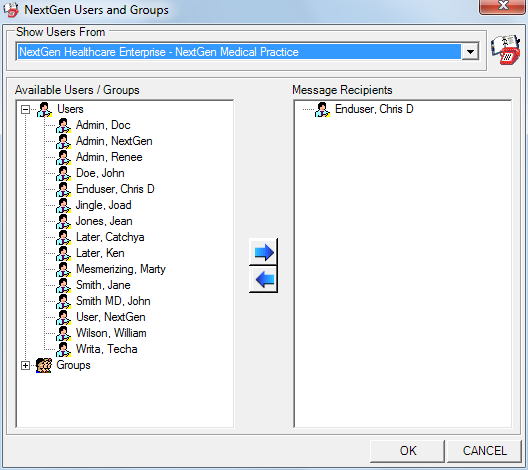This screenshot has width=528, height=470.
Task: Click the address book phone icon
Action: coord(505,50)
